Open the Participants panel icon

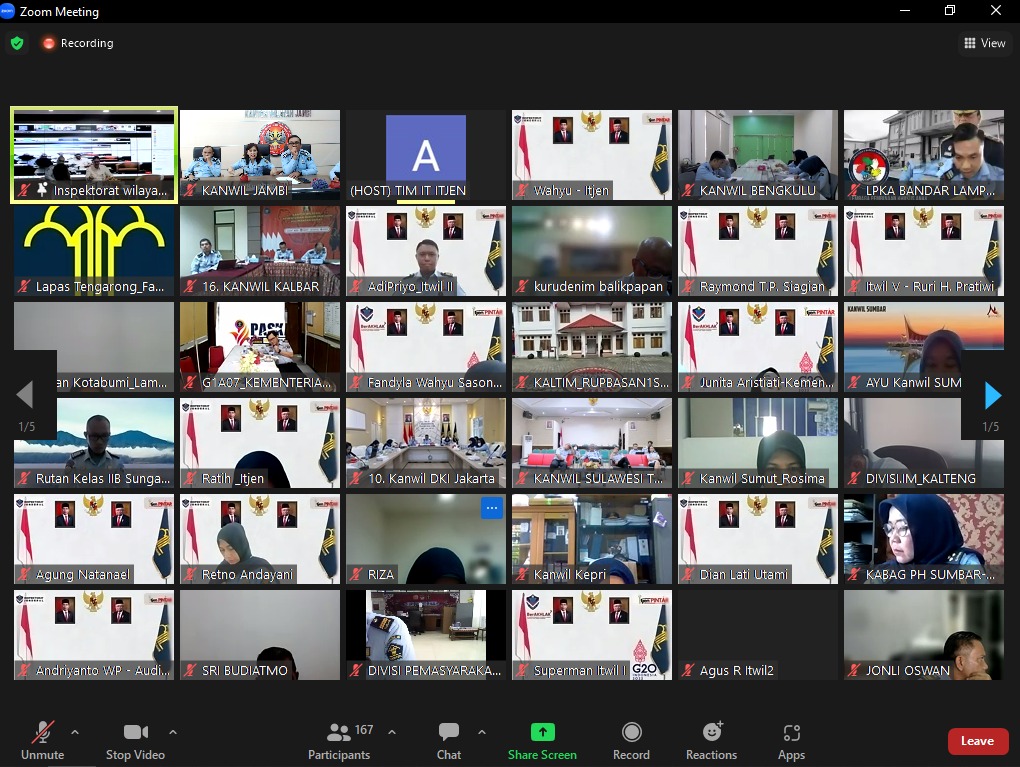[339, 733]
